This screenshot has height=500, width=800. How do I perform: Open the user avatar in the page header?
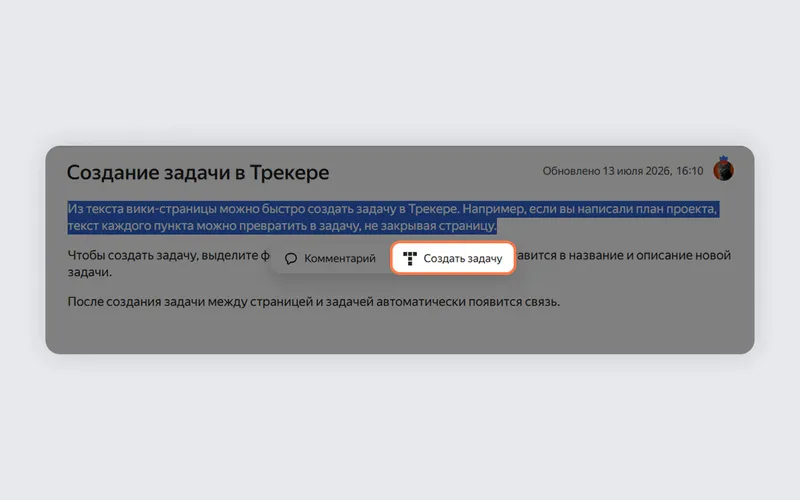[x=723, y=169]
